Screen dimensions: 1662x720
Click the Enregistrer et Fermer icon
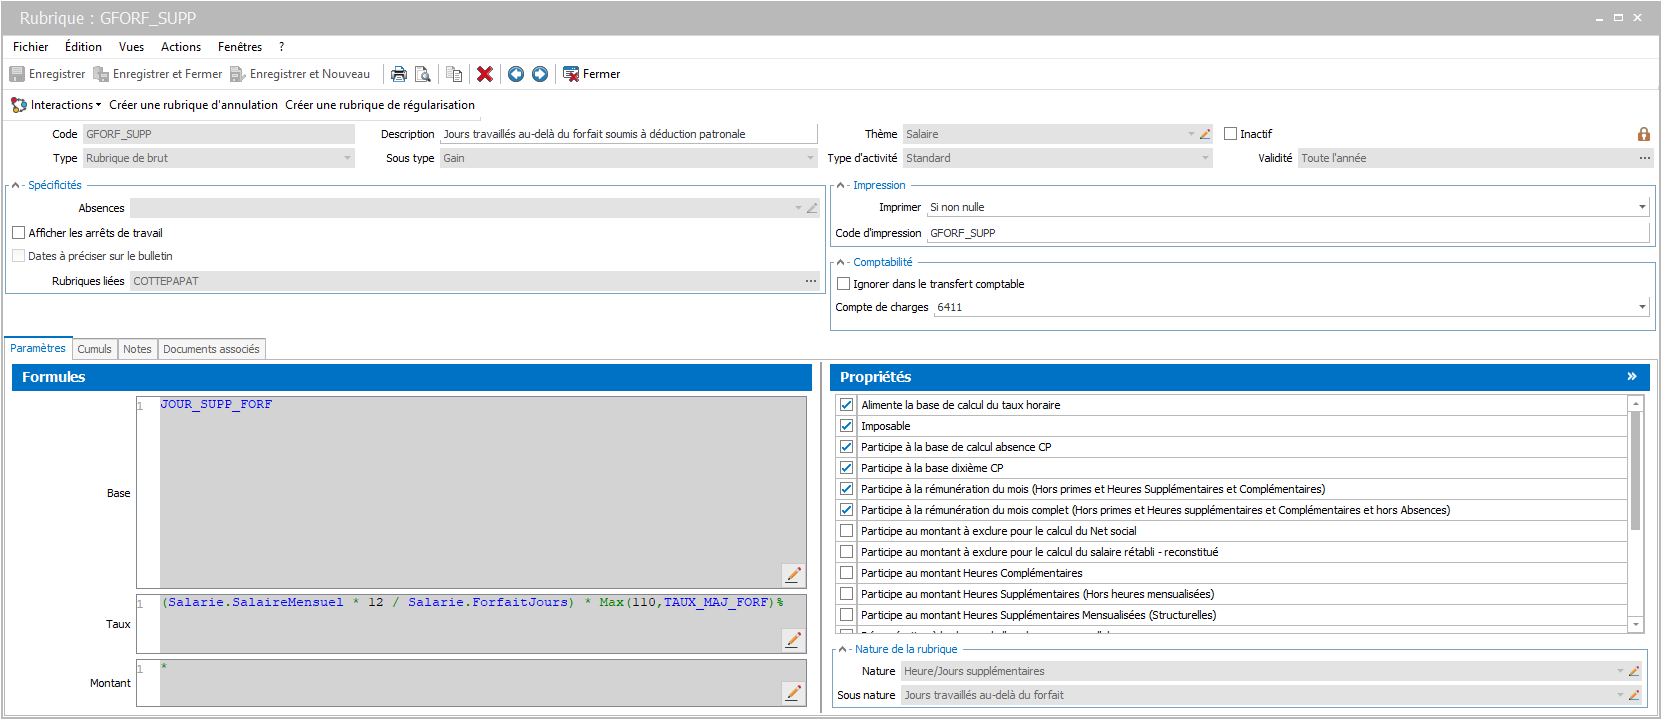(x=101, y=74)
